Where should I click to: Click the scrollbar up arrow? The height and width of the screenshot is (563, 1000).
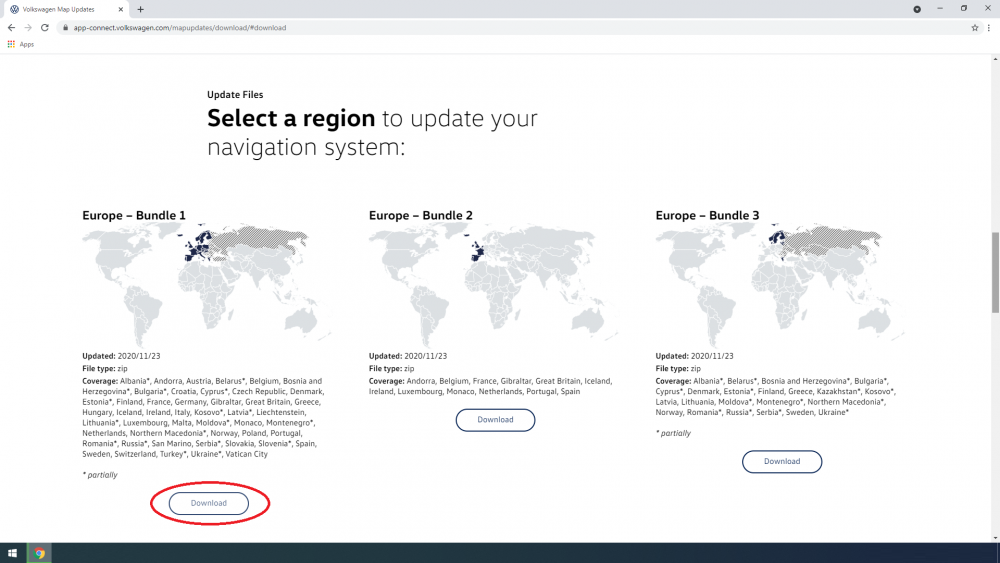point(995,59)
